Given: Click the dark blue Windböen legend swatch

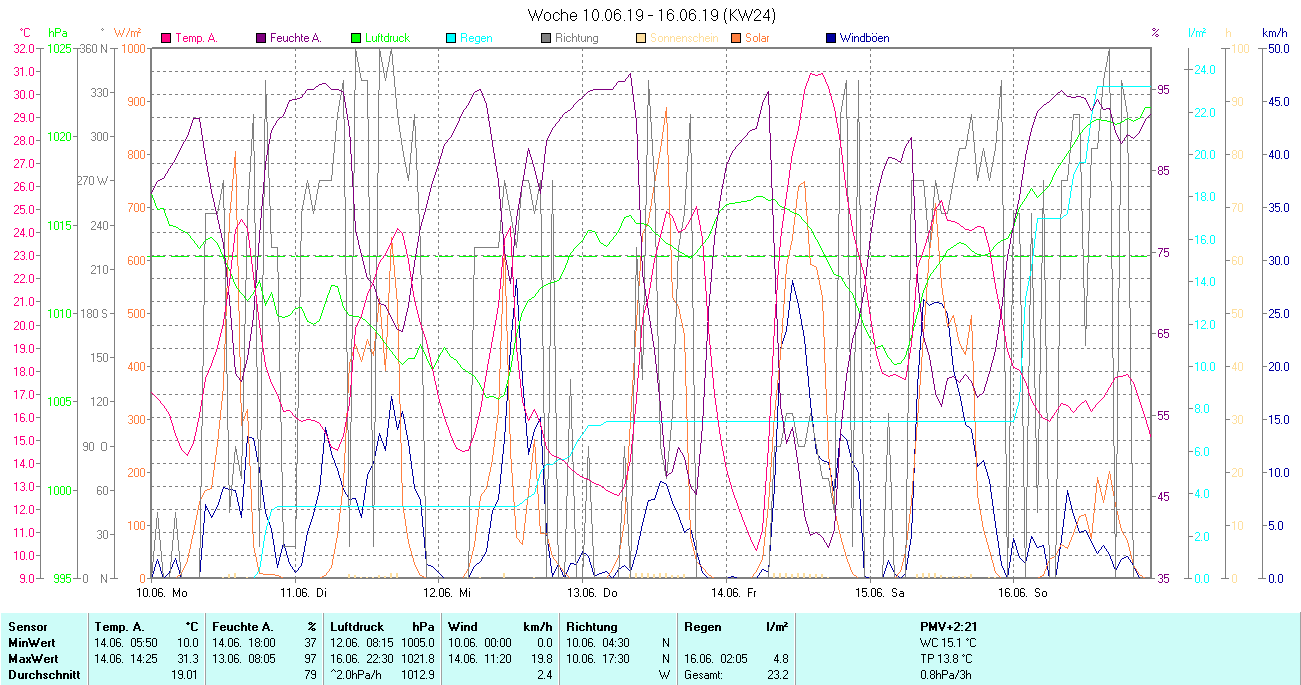Looking at the screenshot, I should [x=832, y=38].
